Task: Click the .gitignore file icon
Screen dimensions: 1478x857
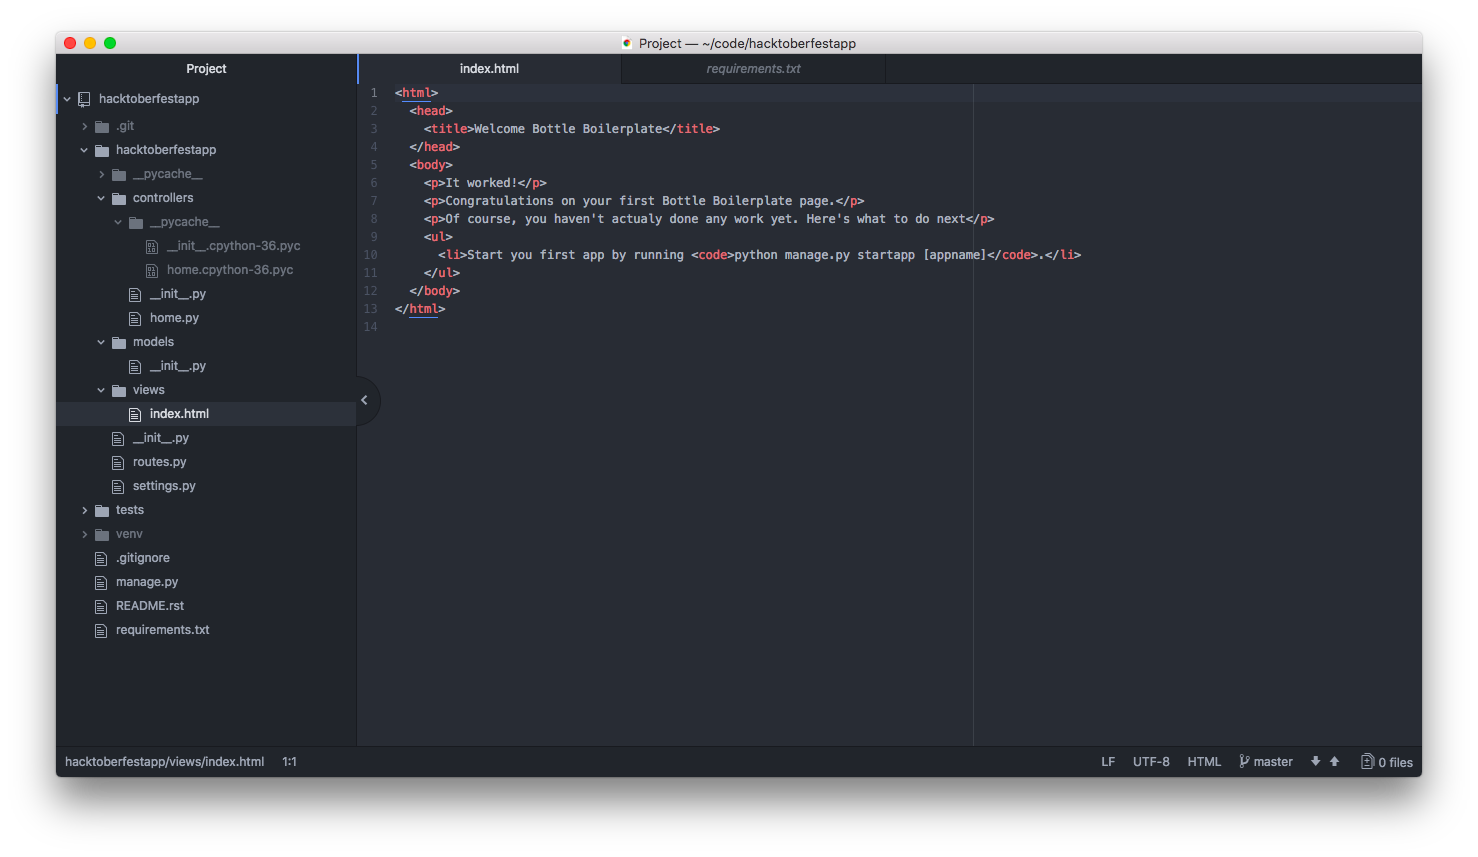Action: click(x=101, y=557)
